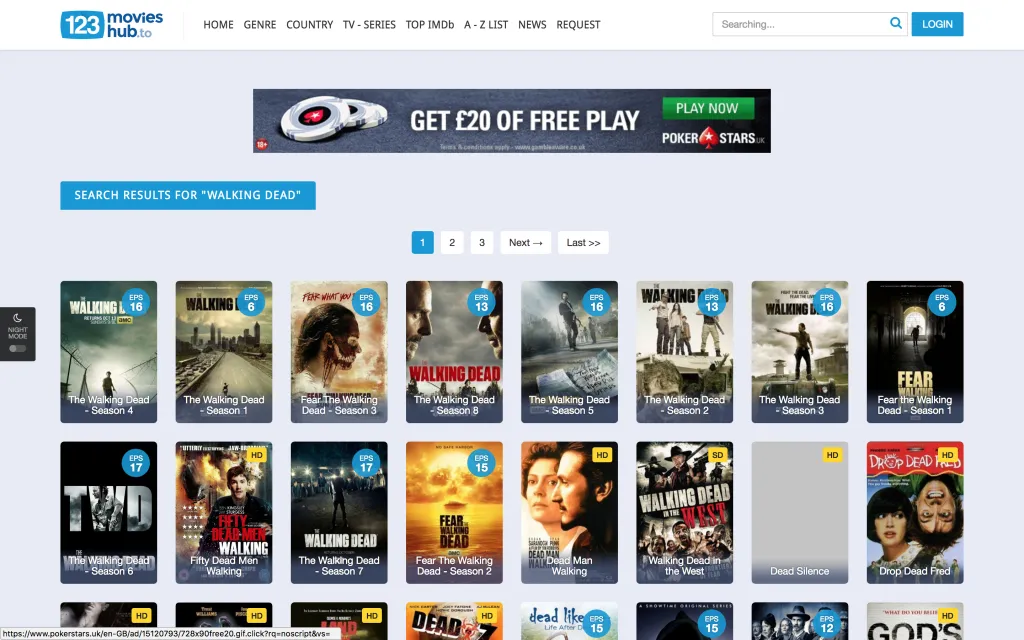Screen dimensions: 1024x640
Task: Click the HD badge on Dead Man Walking
Action: tap(602, 455)
